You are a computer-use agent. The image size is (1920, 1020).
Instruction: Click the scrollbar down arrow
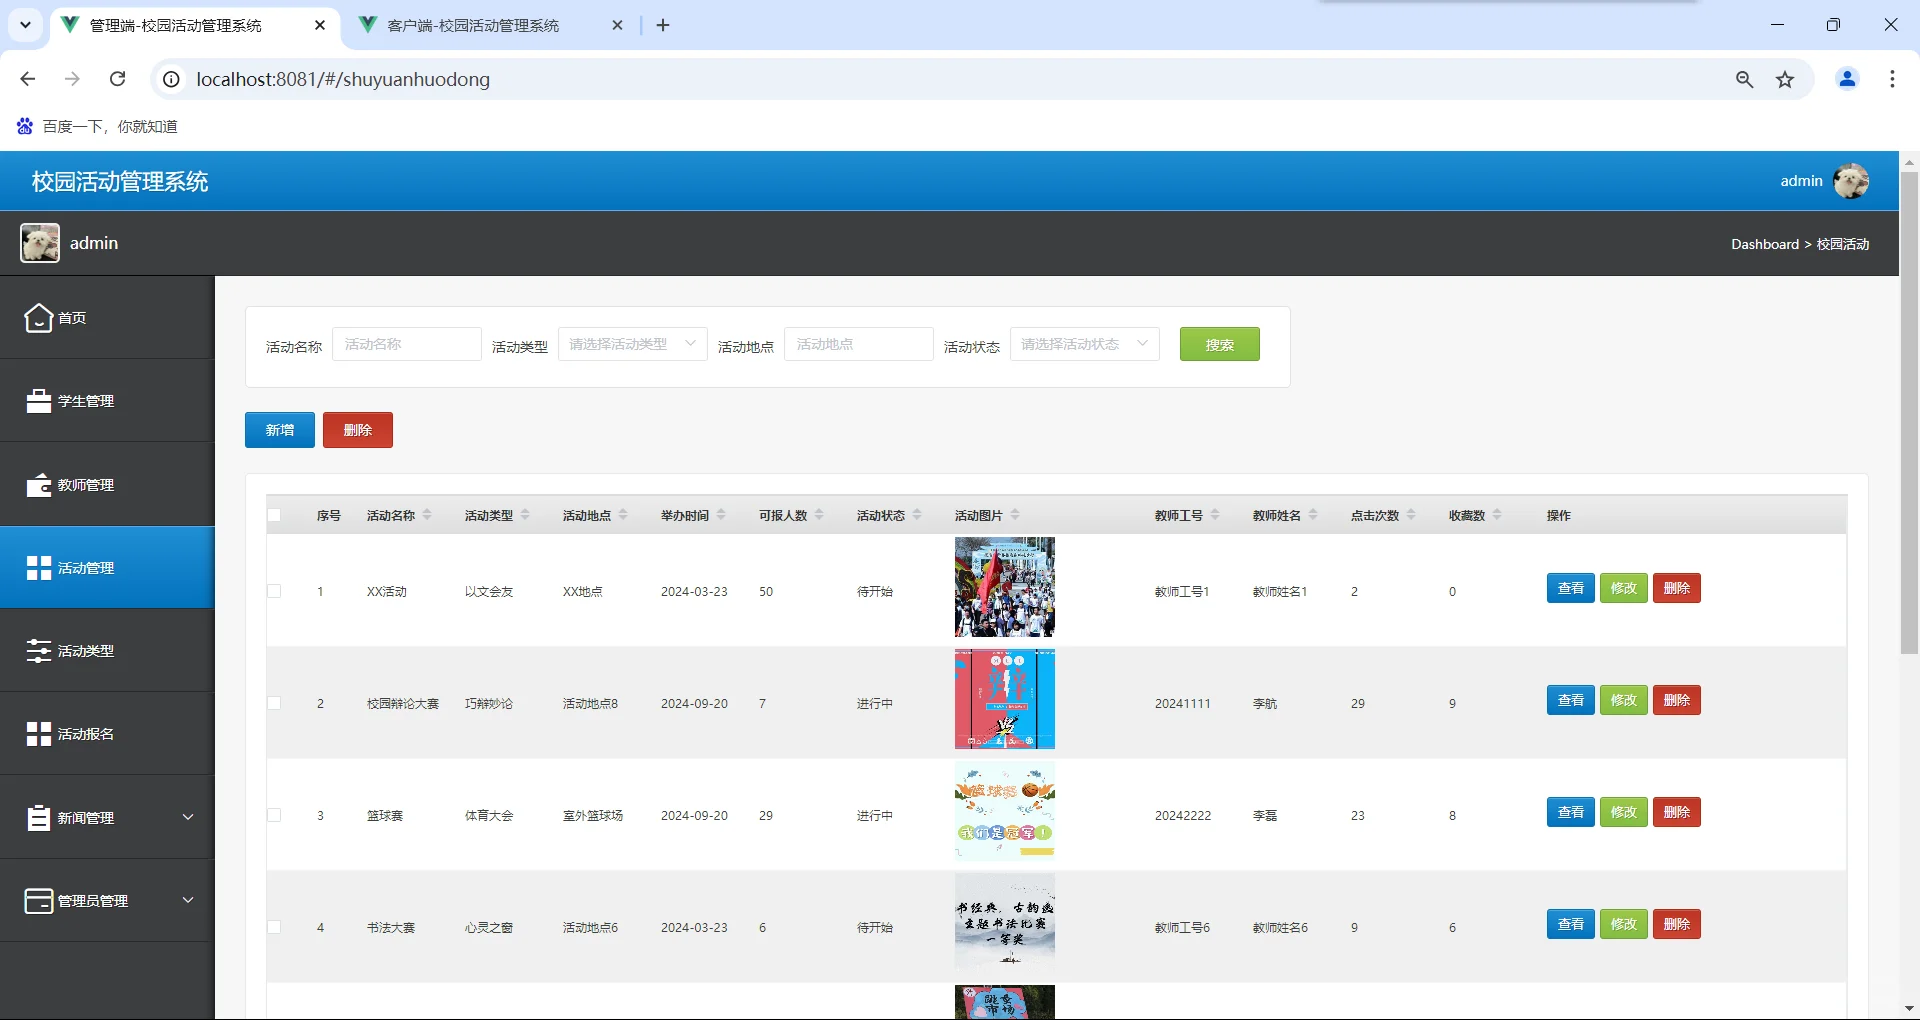[1909, 1008]
